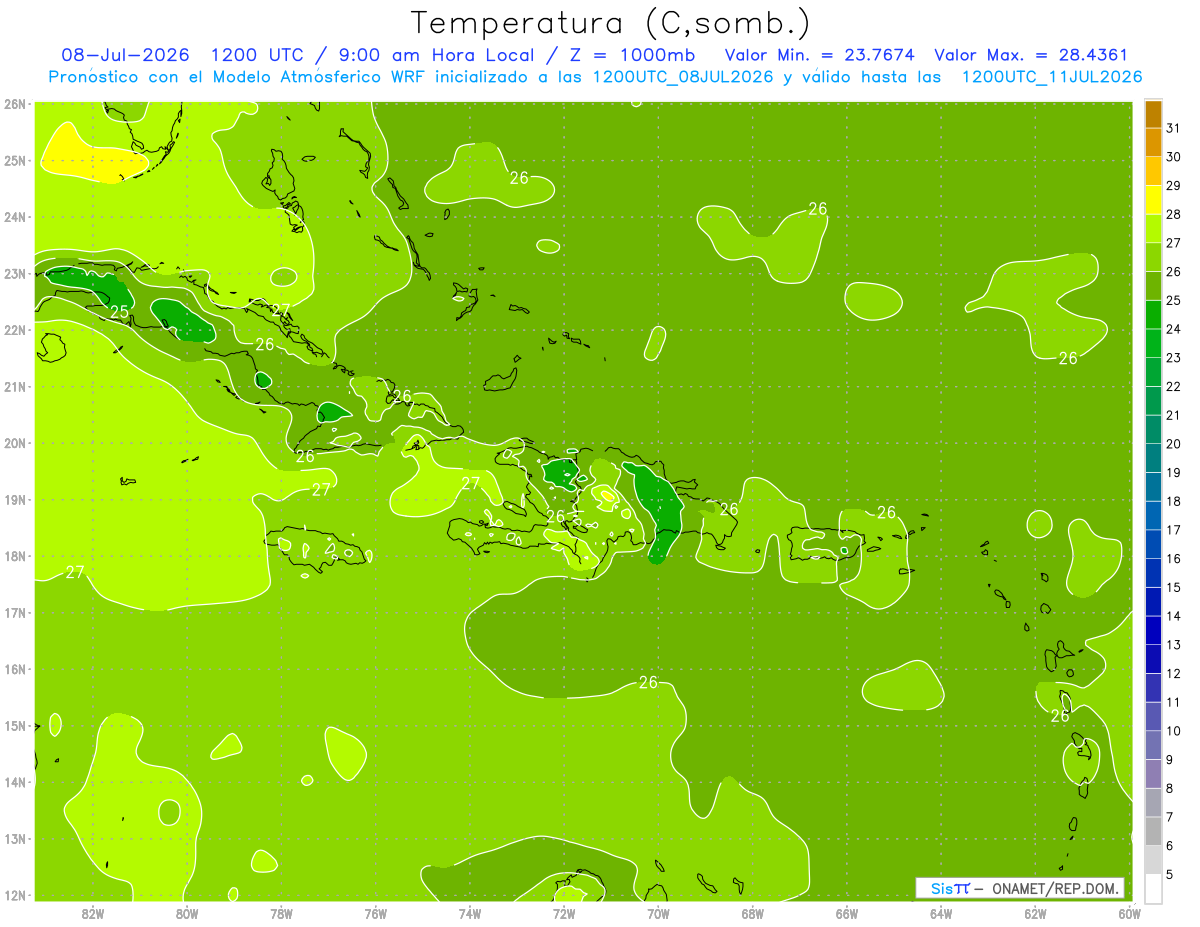Click the brown top swatch above legend 31

click(x=1153, y=114)
